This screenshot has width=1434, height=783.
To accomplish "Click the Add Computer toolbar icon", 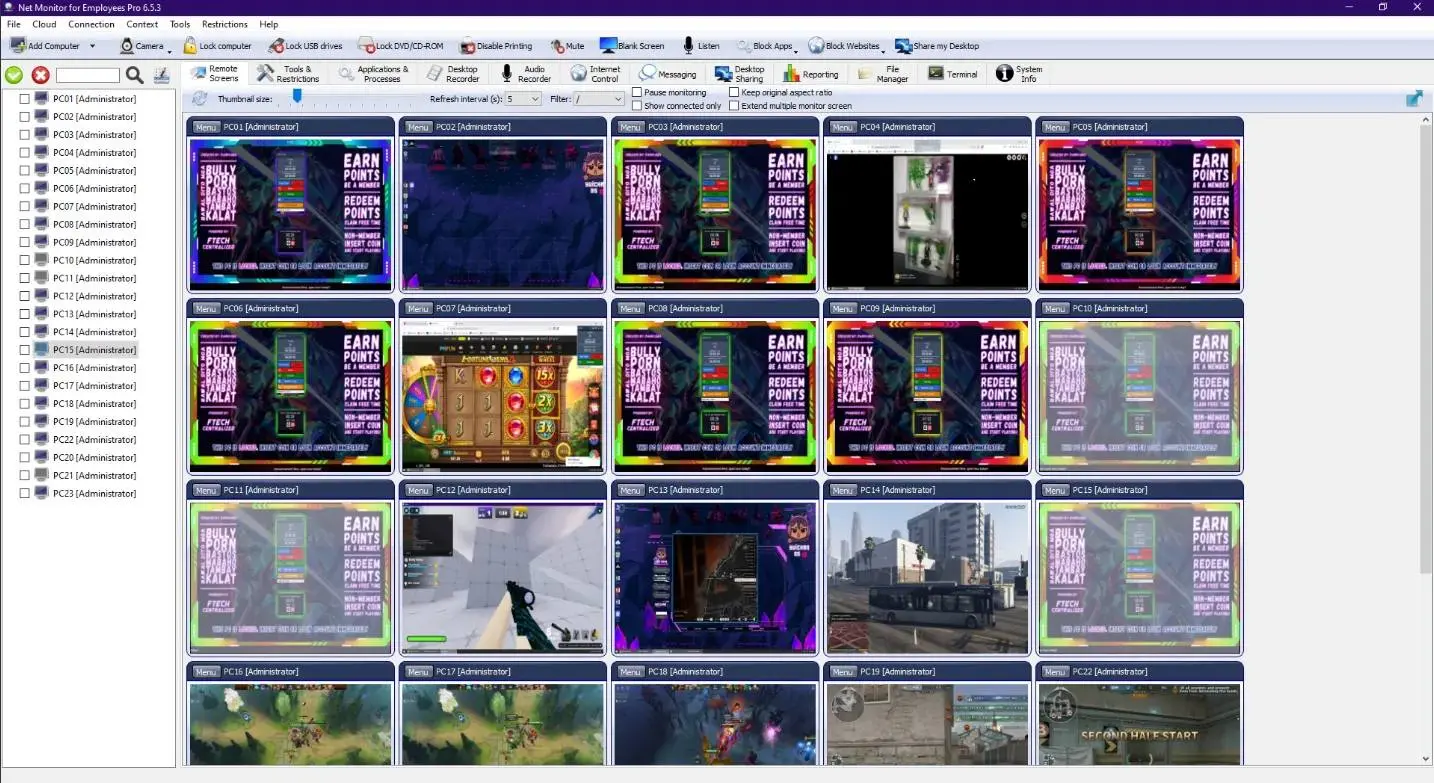I will point(18,46).
